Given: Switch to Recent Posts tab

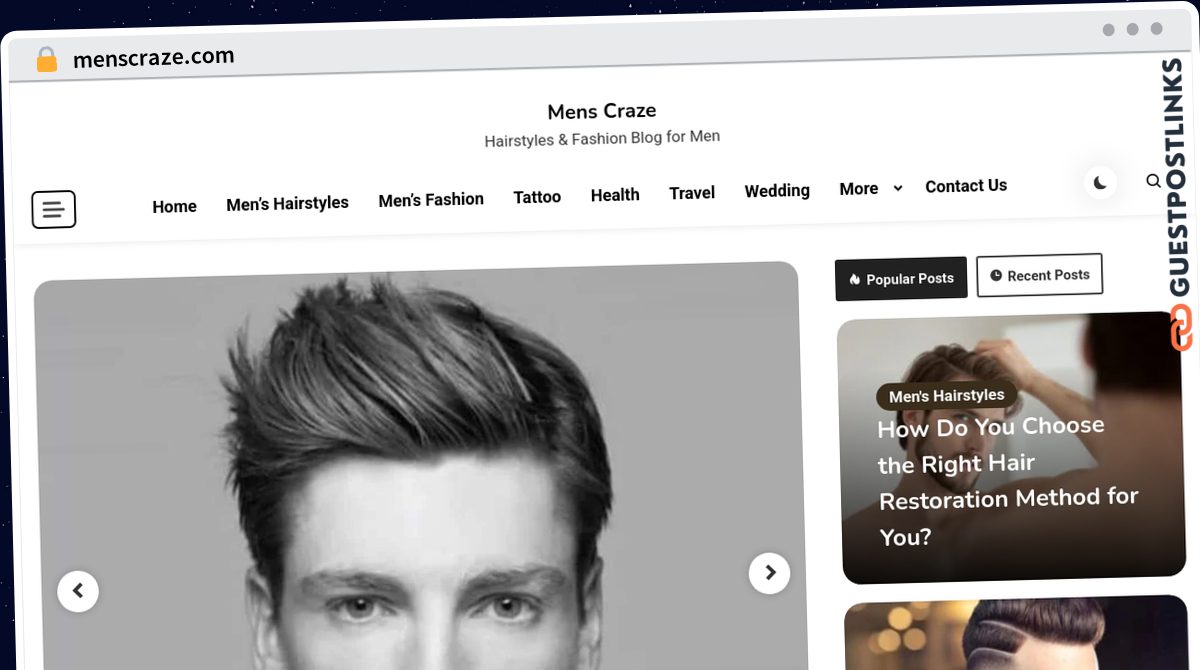Looking at the screenshot, I should tap(1039, 275).
